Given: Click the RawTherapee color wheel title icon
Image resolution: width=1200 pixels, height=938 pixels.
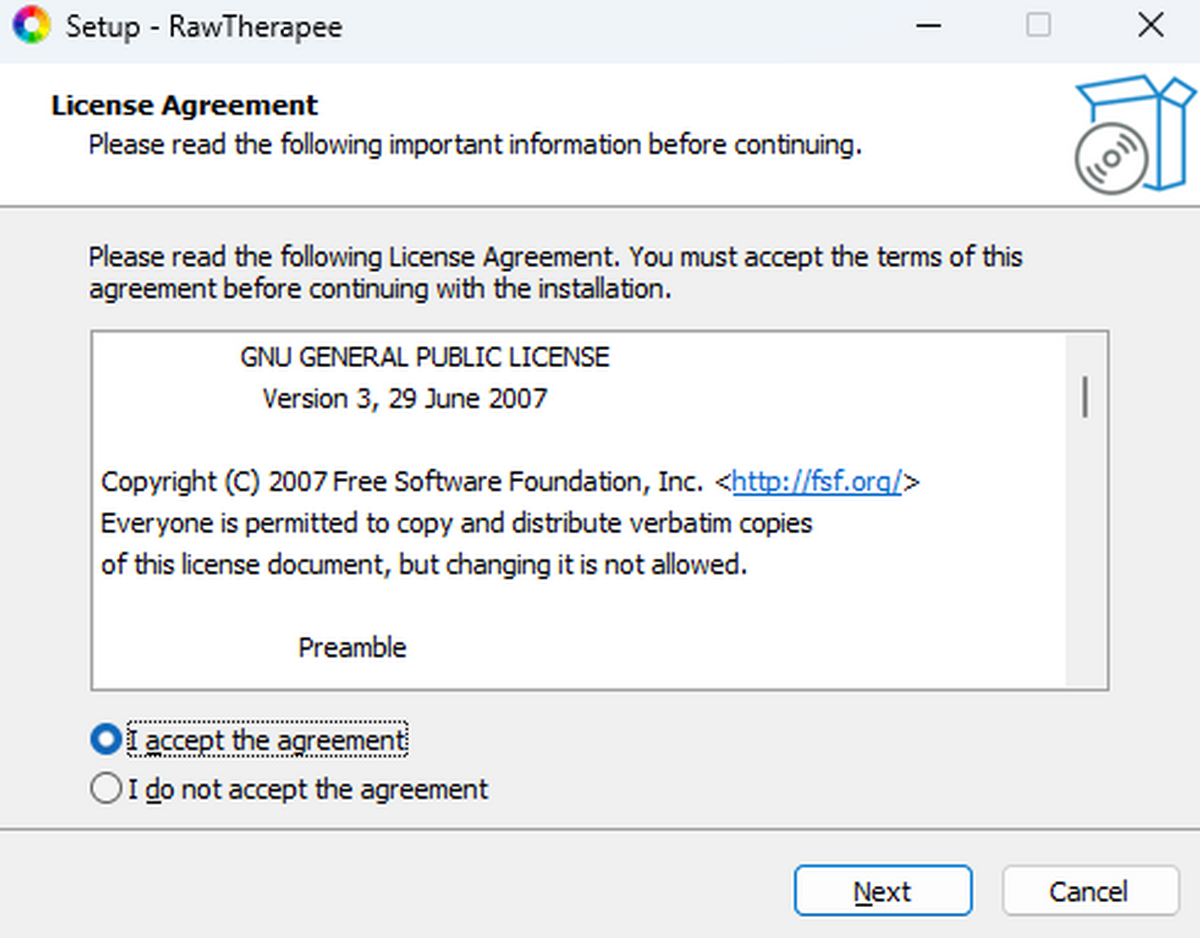Looking at the screenshot, I should coord(29,25).
